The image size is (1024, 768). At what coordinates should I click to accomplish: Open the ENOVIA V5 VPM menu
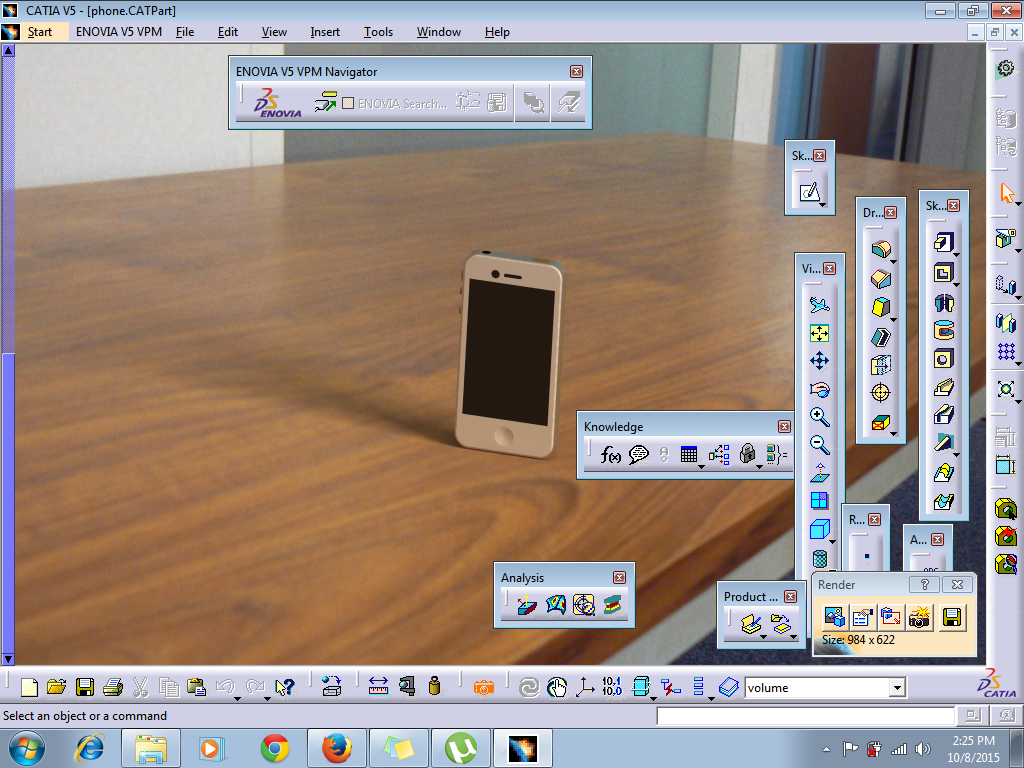click(x=119, y=32)
